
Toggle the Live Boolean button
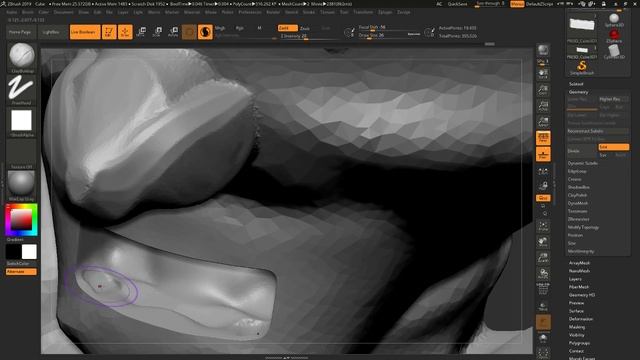[85, 32]
